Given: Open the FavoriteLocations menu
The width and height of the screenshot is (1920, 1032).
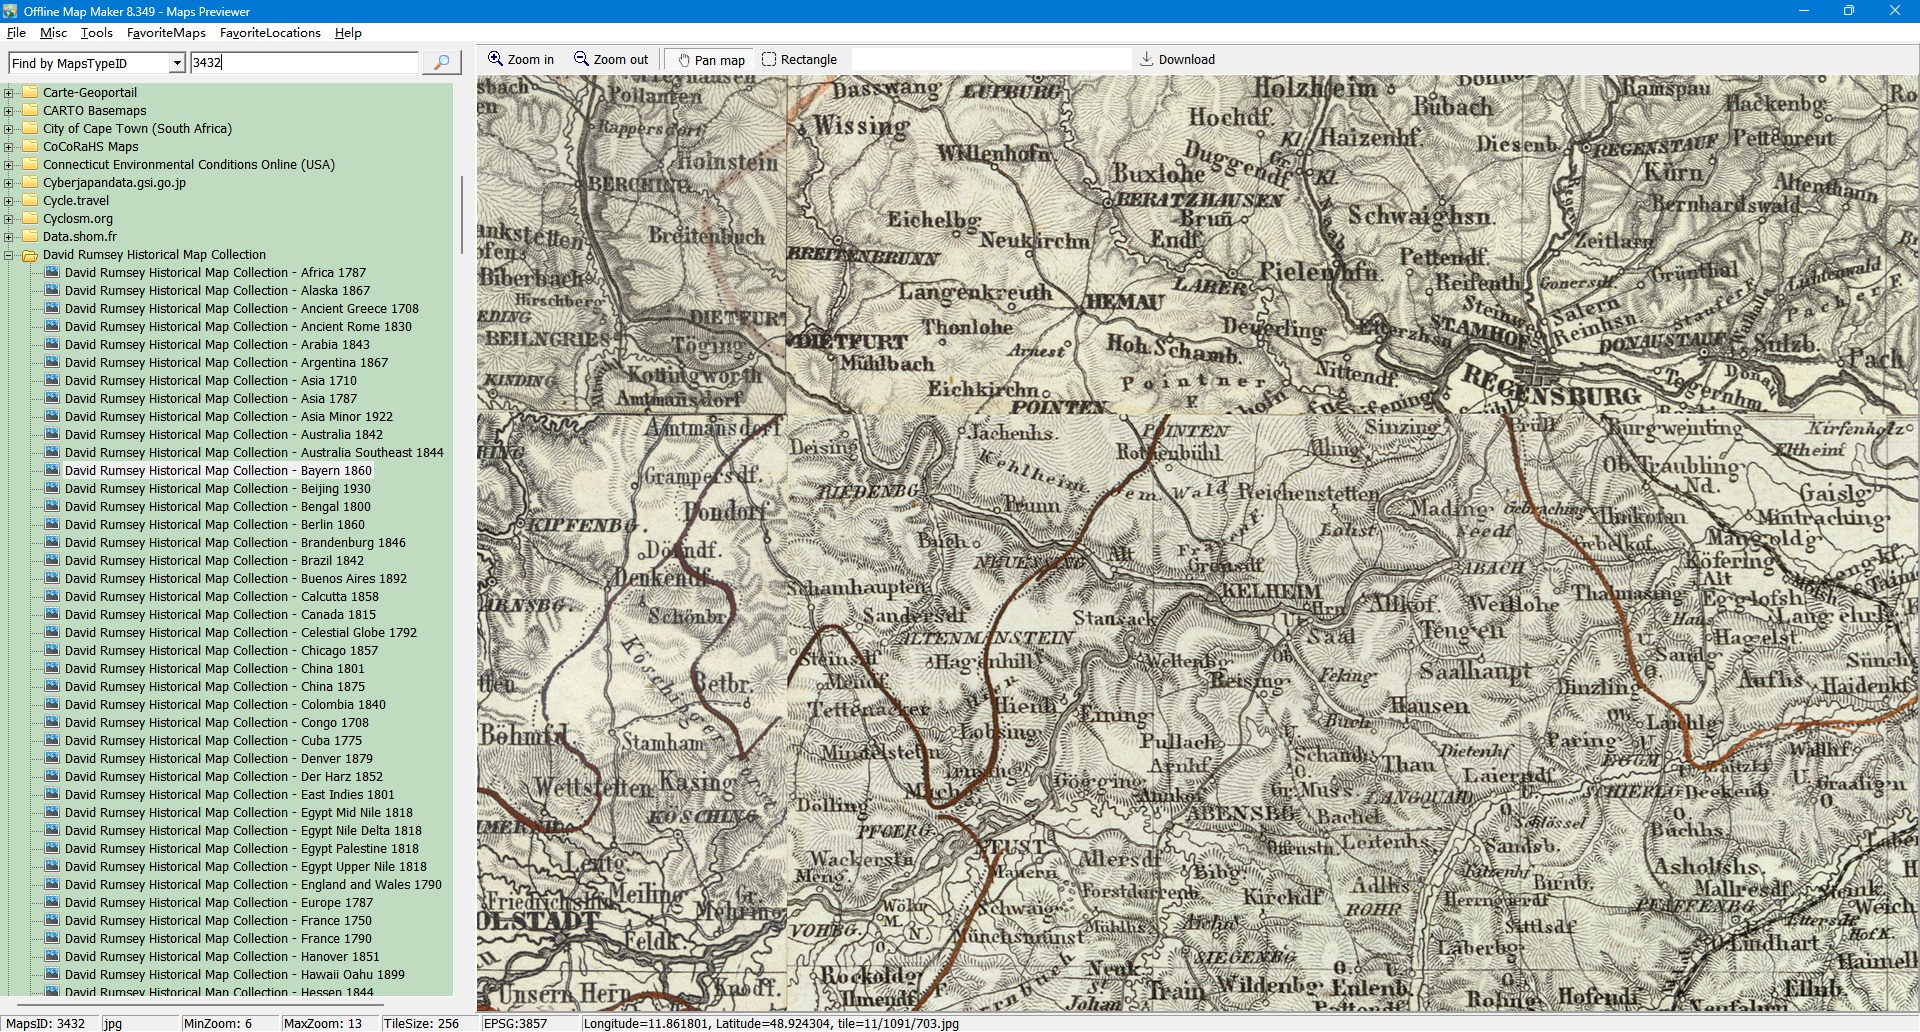Looking at the screenshot, I should (x=270, y=33).
